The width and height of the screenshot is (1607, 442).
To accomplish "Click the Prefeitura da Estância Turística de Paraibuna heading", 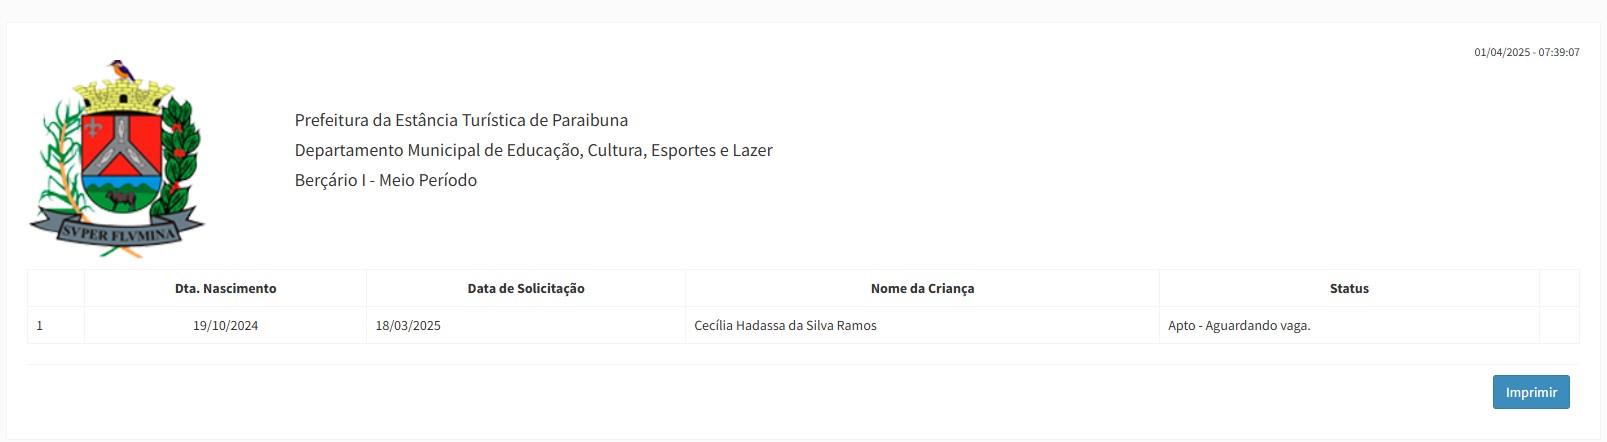I will click(461, 120).
